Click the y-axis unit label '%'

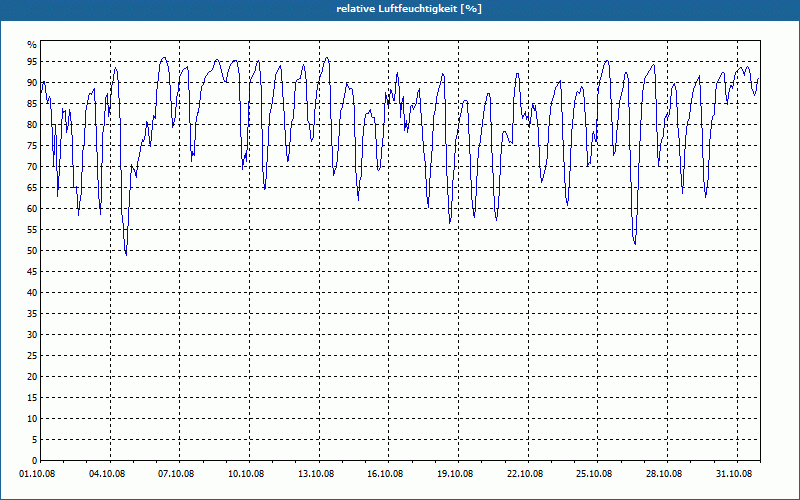coord(32,44)
